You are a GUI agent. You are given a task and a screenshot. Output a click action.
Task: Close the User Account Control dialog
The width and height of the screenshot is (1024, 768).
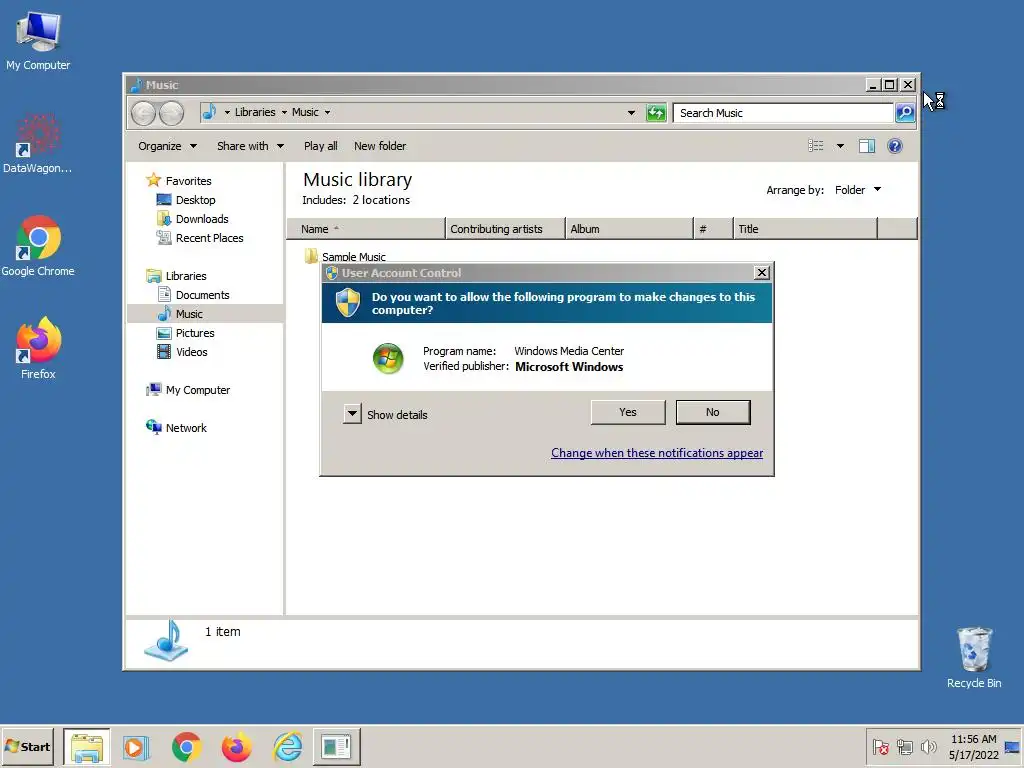click(x=761, y=273)
